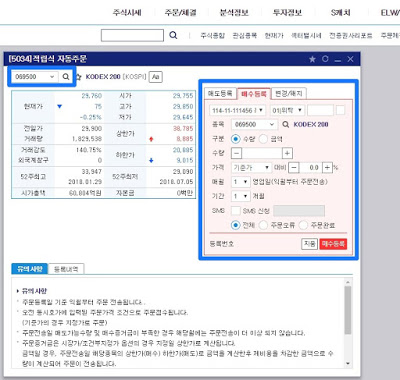Image resolution: width=400 pixels, height=380 pixels.
Task: Switch to the 매도등록 tab
Action: (x=220, y=93)
